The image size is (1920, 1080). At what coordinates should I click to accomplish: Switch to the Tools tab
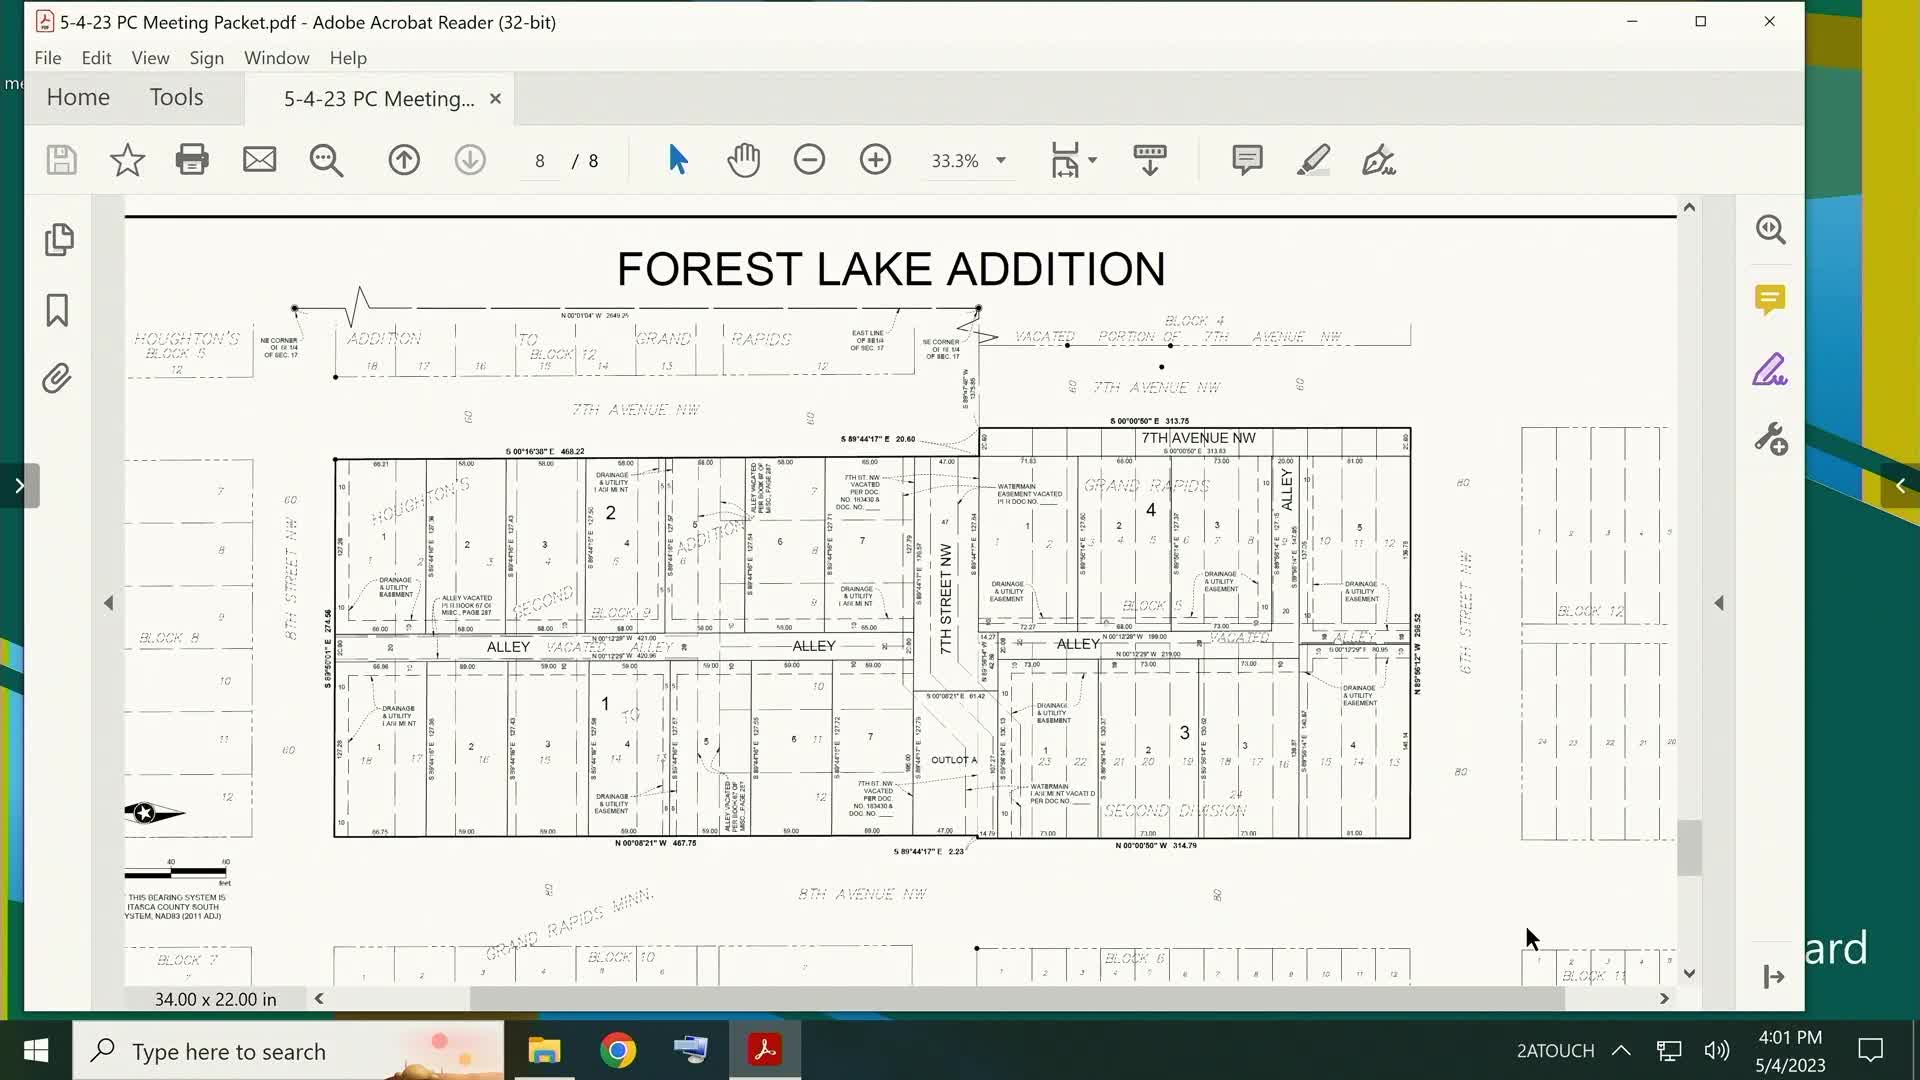176,97
